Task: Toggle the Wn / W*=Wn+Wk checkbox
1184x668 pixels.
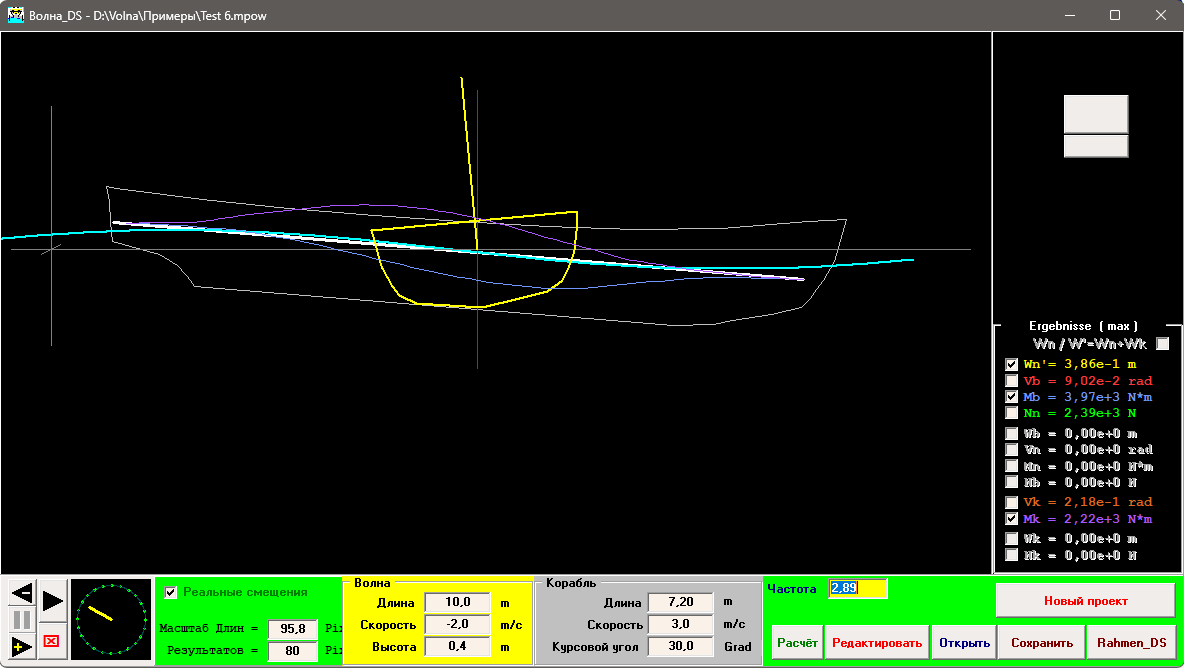Action: 1162,344
